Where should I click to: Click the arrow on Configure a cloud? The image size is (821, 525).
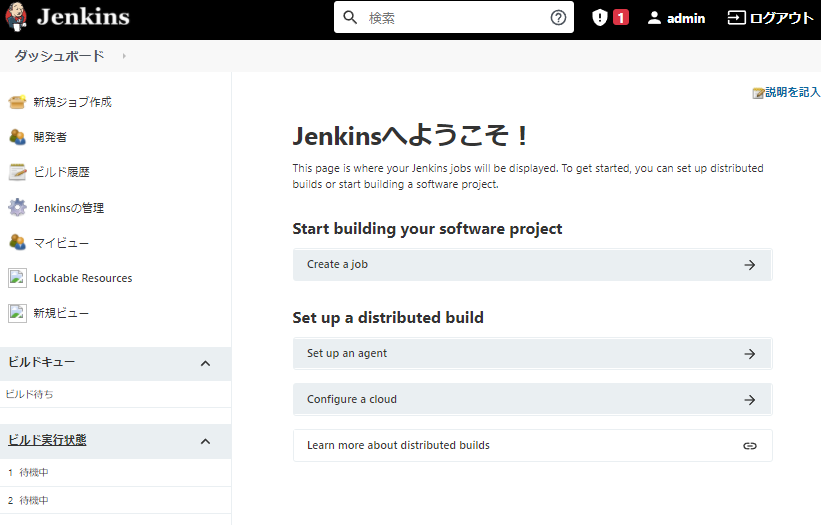click(x=750, y=400)
